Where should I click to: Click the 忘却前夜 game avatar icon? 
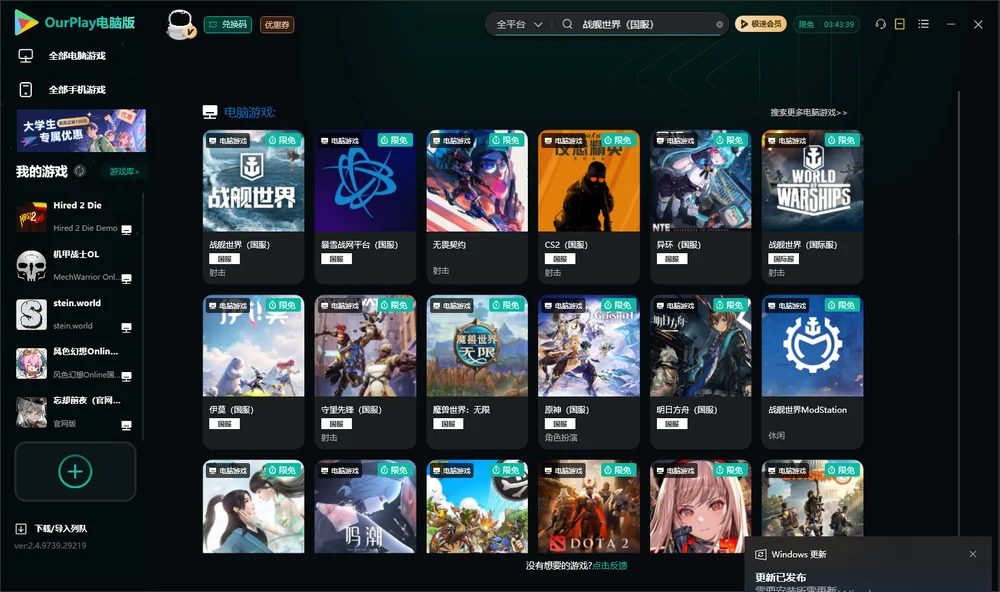click(x=31, y=412)
